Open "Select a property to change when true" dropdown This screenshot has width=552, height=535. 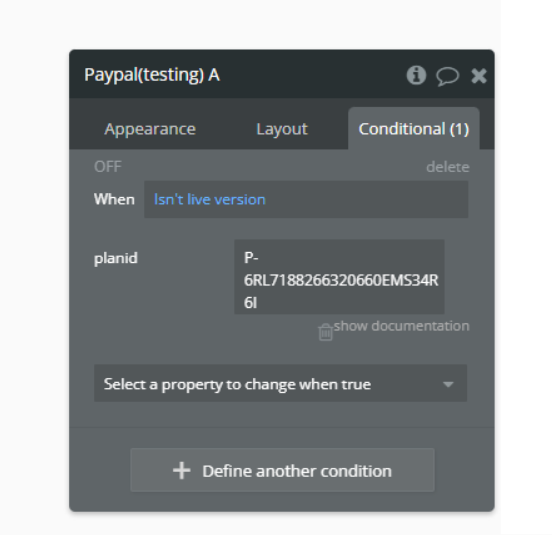click(x=281, y=383)
